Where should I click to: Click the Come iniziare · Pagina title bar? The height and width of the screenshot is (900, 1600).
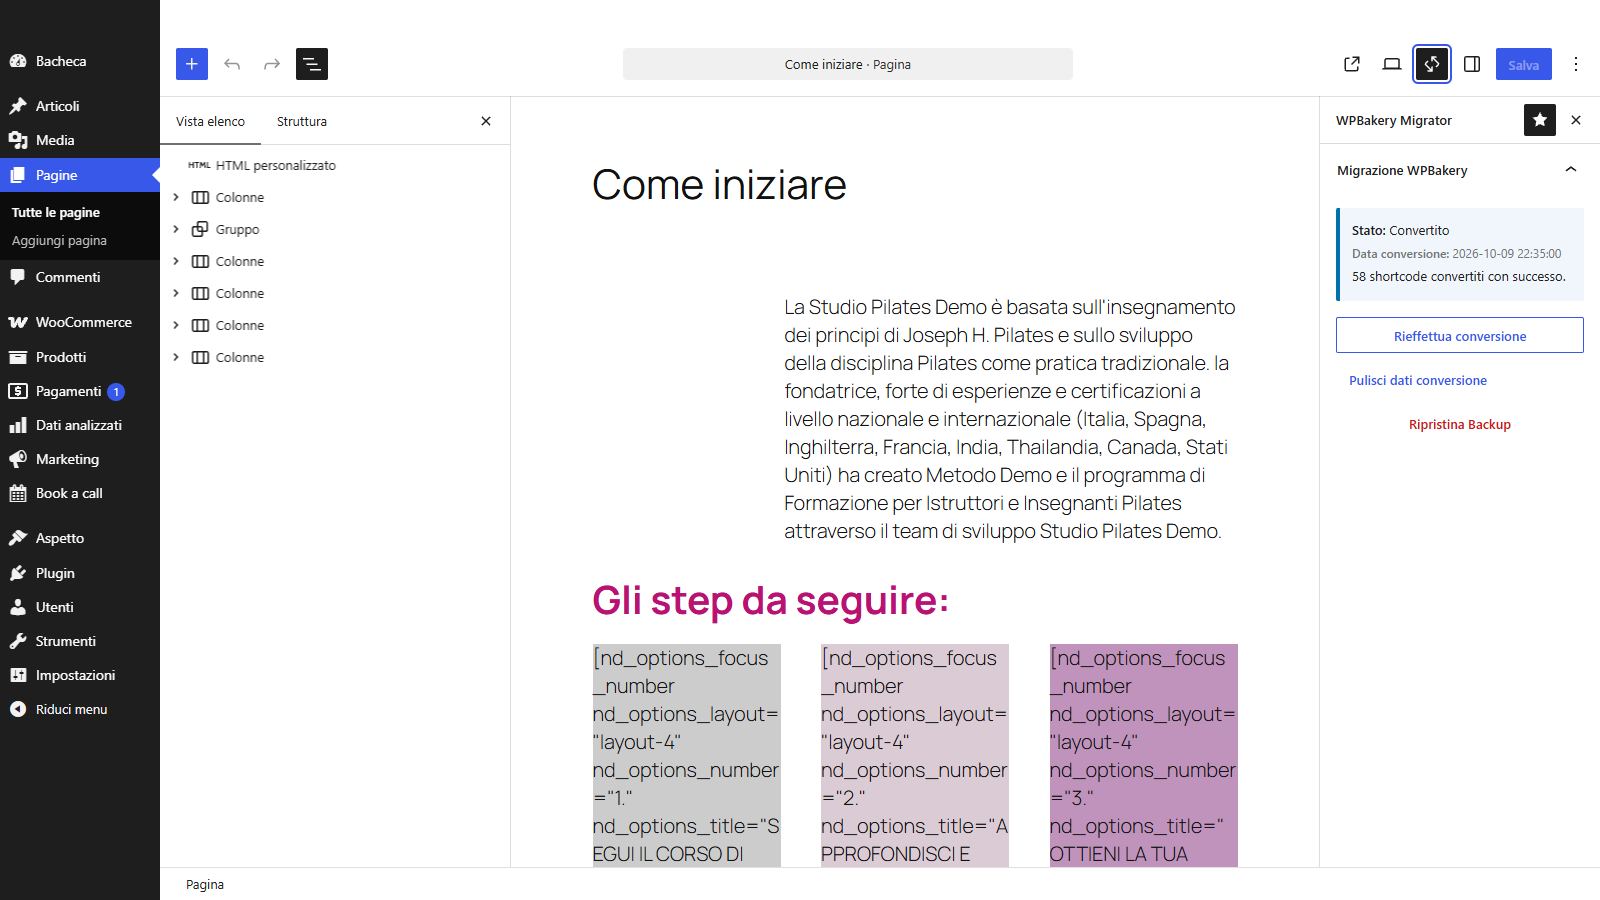pyautogui.click(x=848, y=64)
